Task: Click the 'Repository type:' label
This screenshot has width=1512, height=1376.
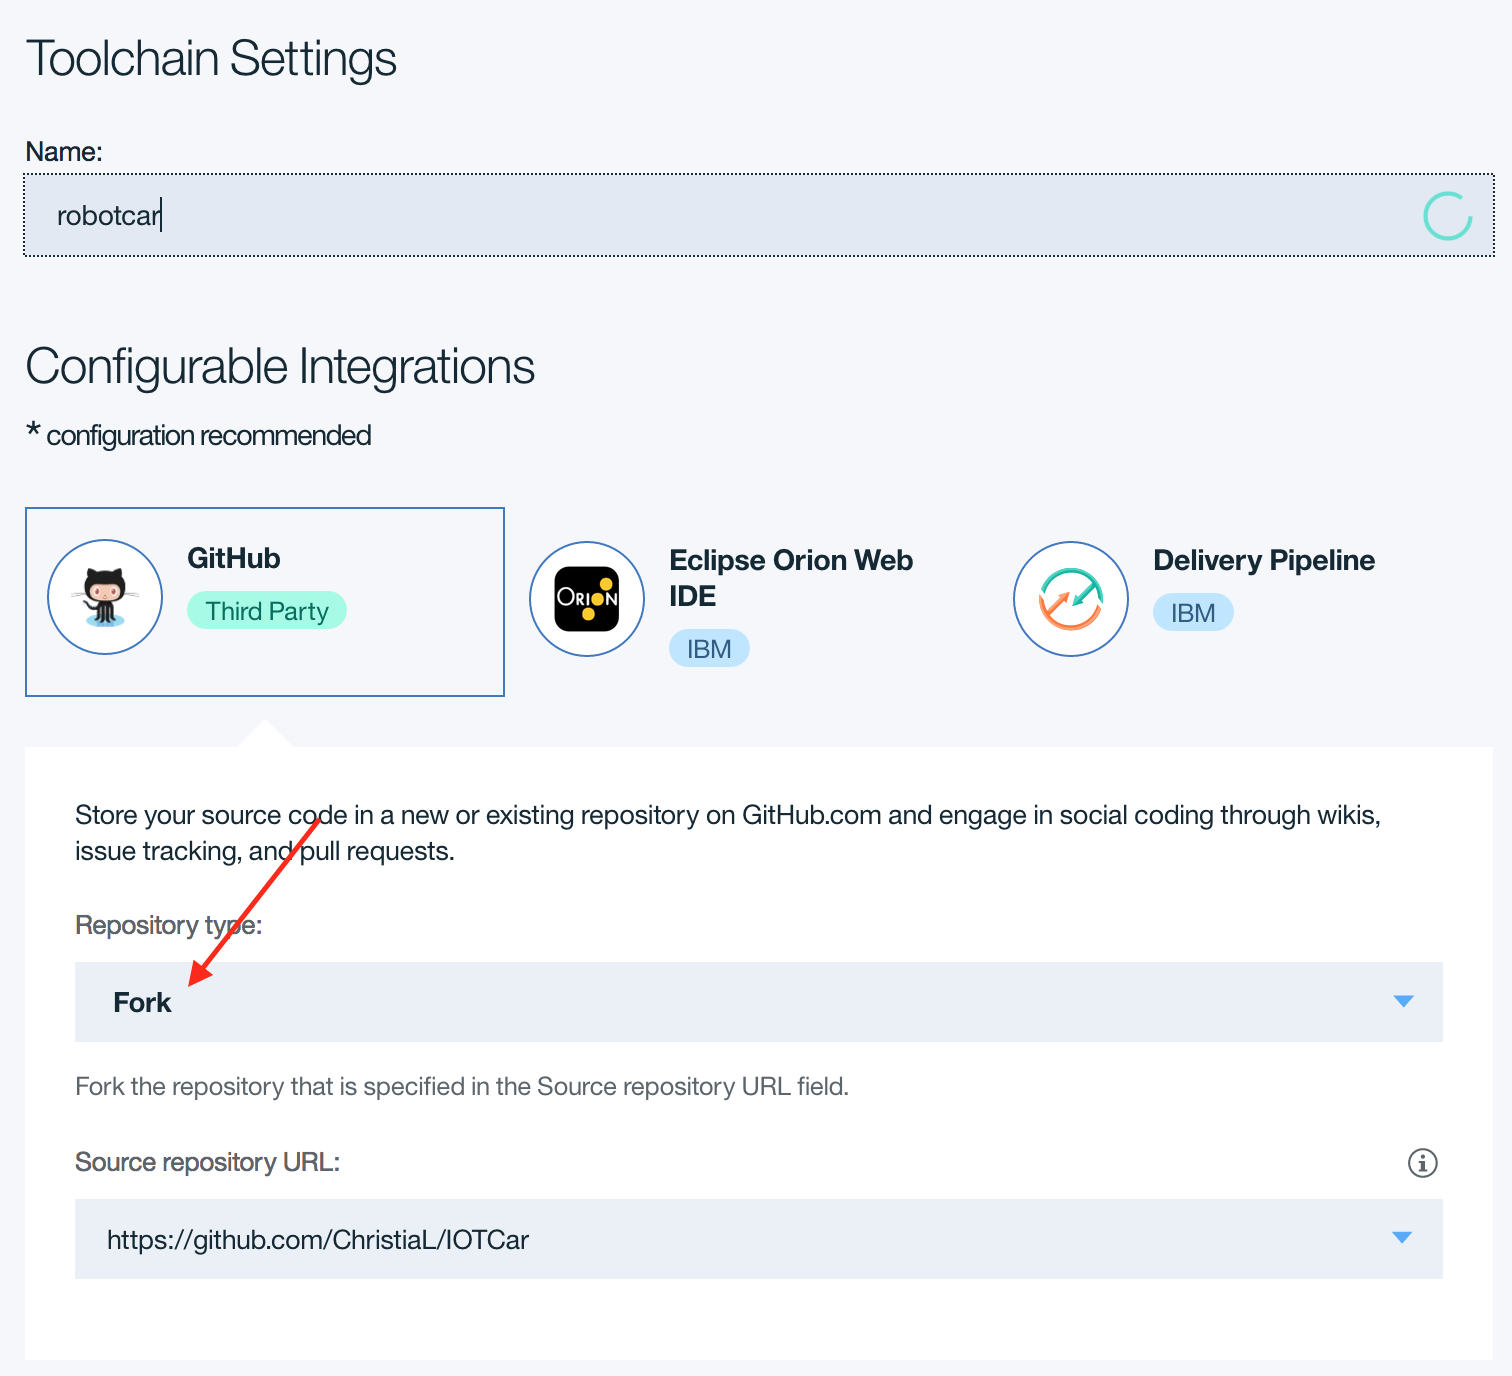Action: coord(168,926)
